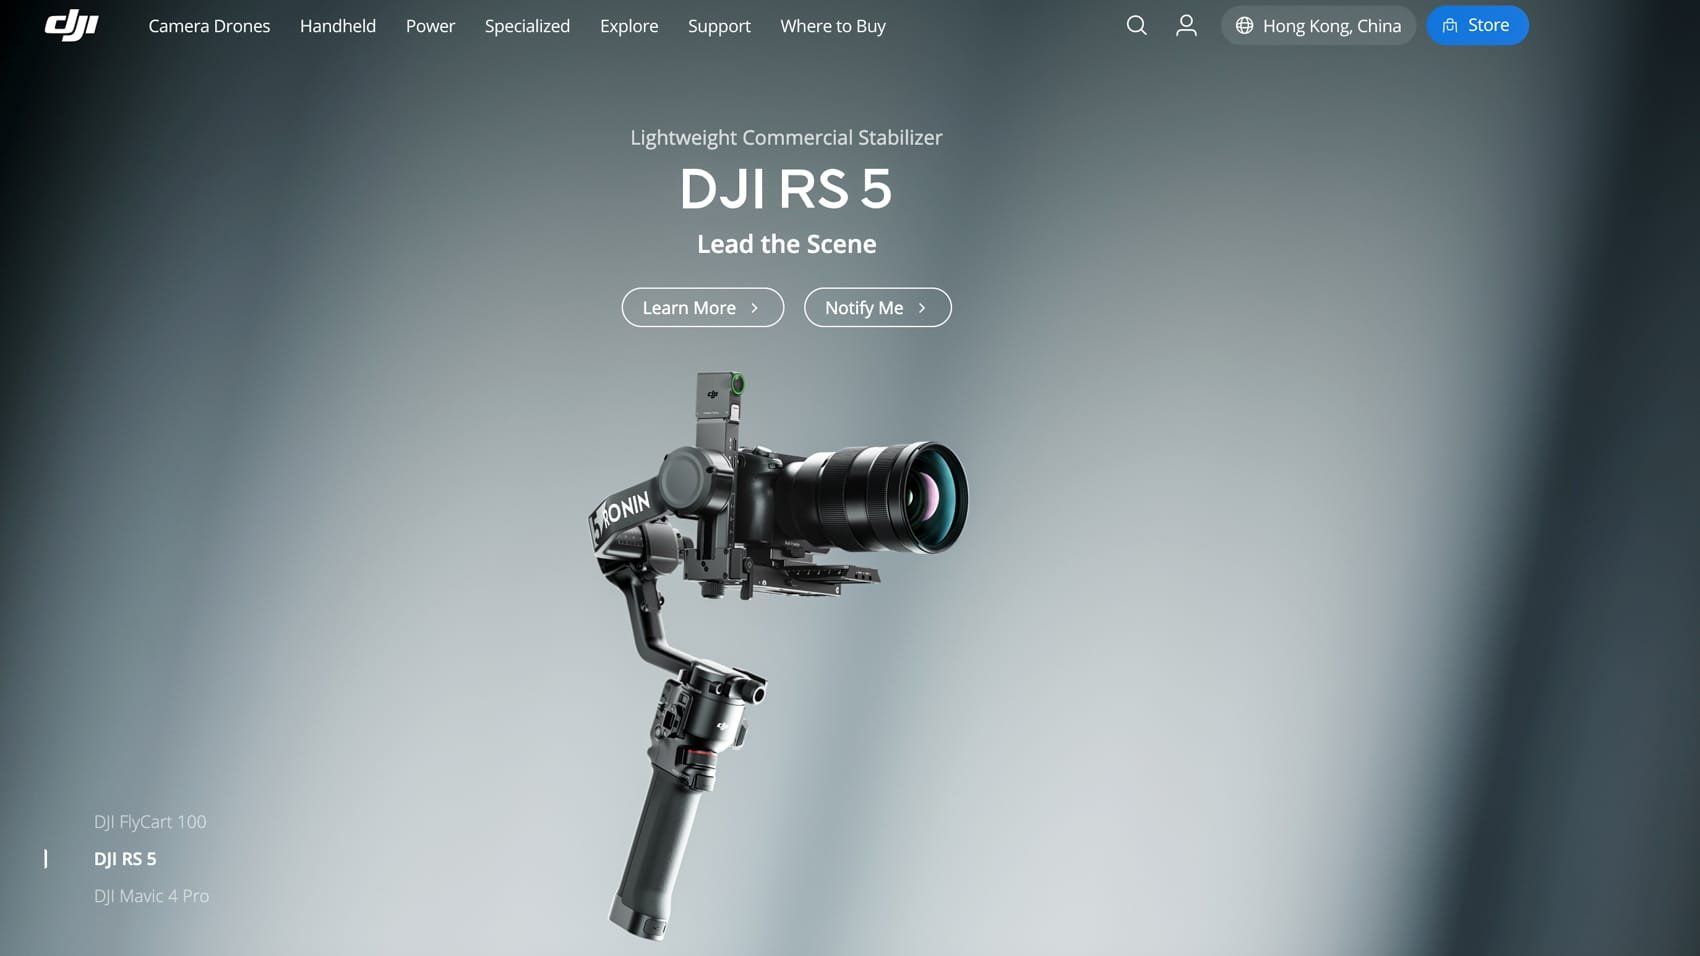The height and width of the screenshot is (956, 1700).
Task: Expand the Specialized products menu
Action: point(527,26)
